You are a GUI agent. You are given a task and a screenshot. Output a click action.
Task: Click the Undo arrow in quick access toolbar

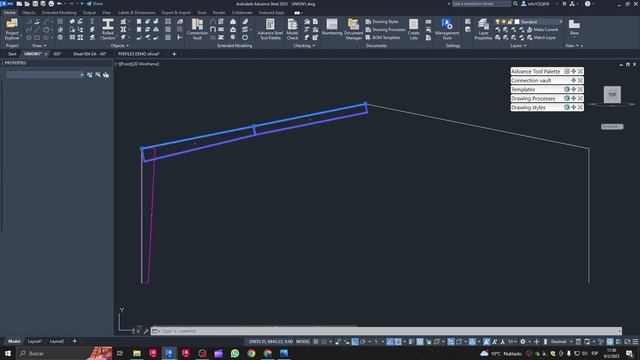60,4
